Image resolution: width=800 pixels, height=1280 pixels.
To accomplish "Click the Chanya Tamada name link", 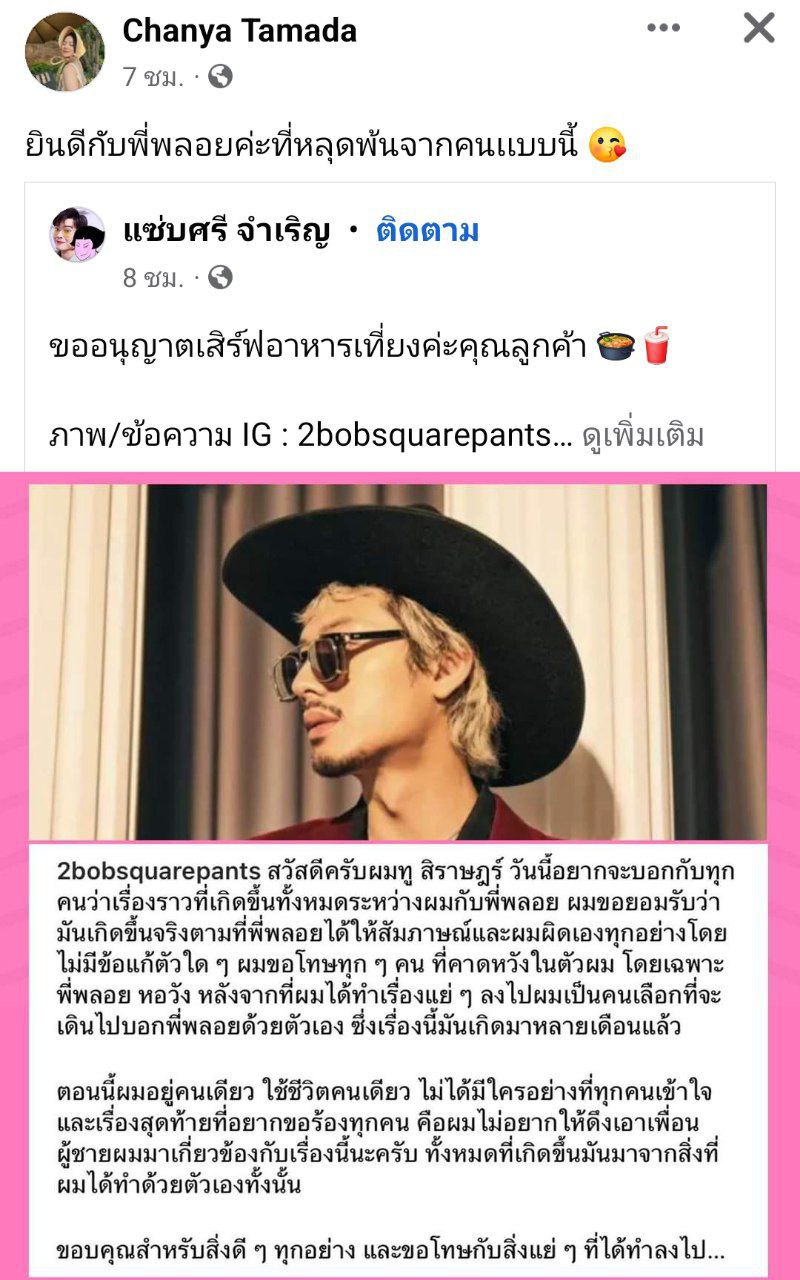I will pyautogui.click(x=239, y=31).
